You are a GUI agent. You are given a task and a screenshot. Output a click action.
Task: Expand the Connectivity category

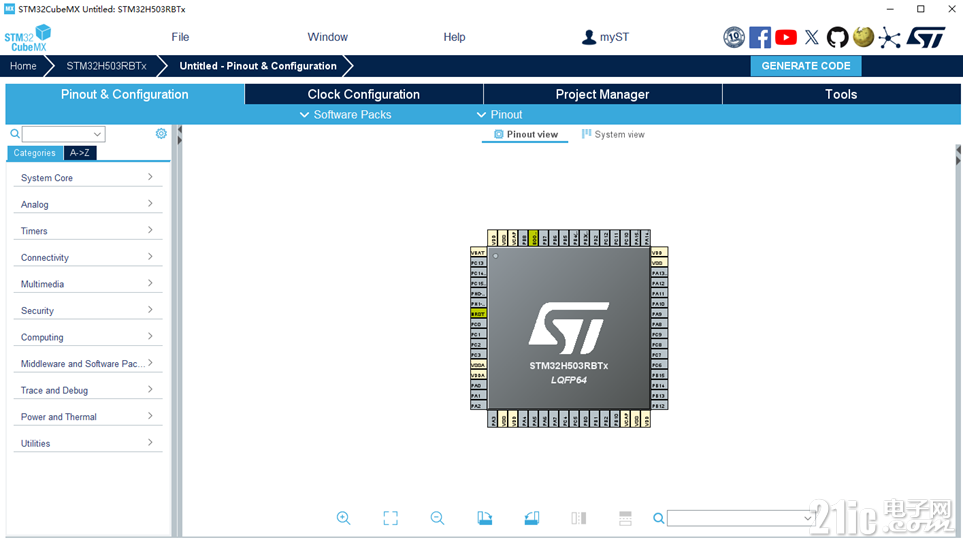click(87, 257)
